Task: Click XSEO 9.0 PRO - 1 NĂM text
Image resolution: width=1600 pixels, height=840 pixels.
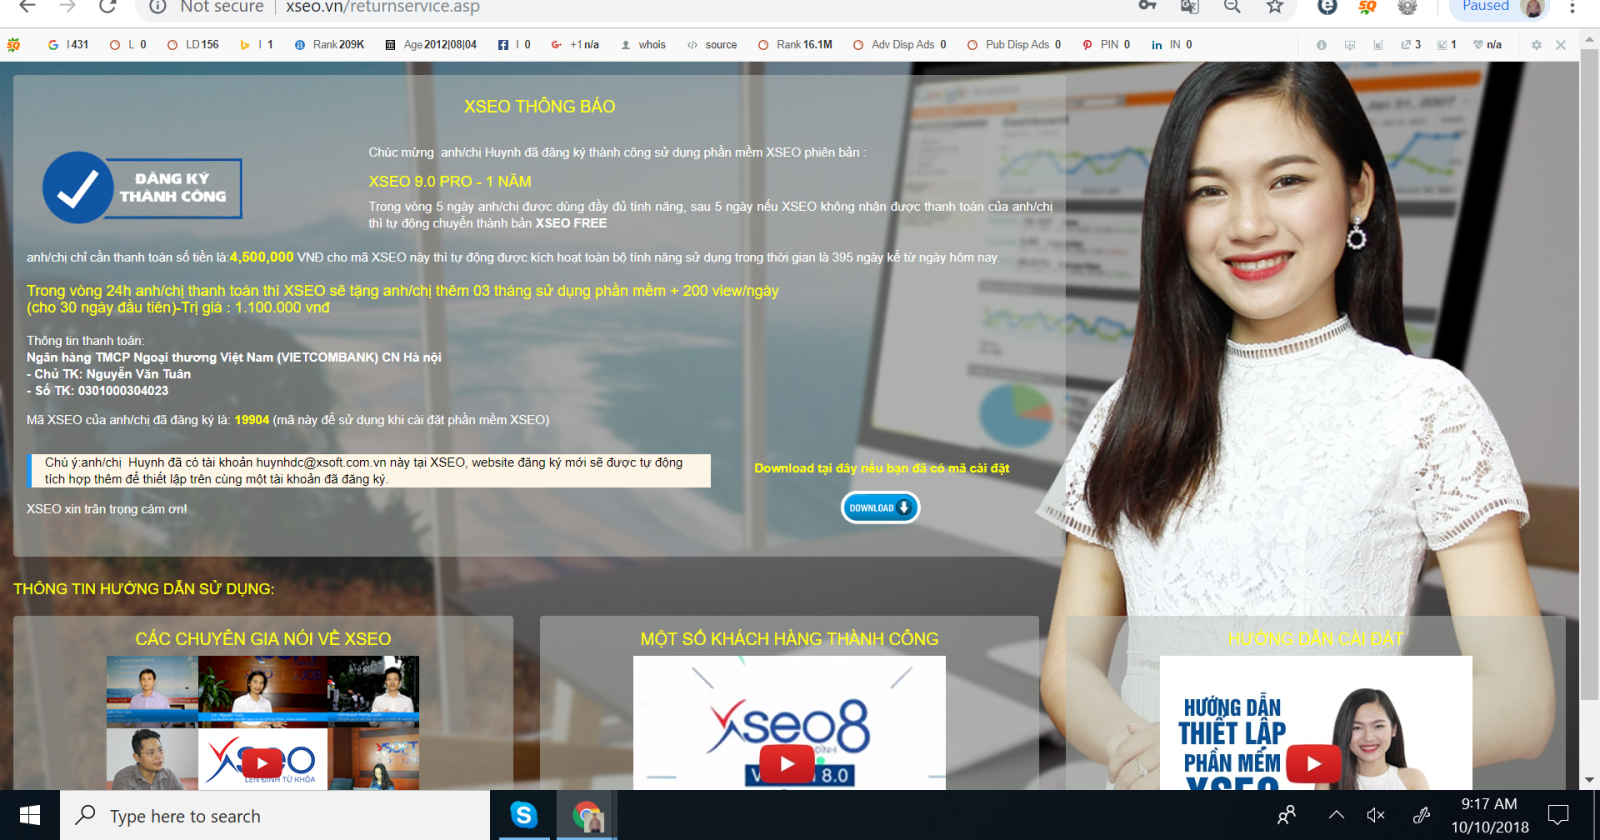Action: click(450, 181)
